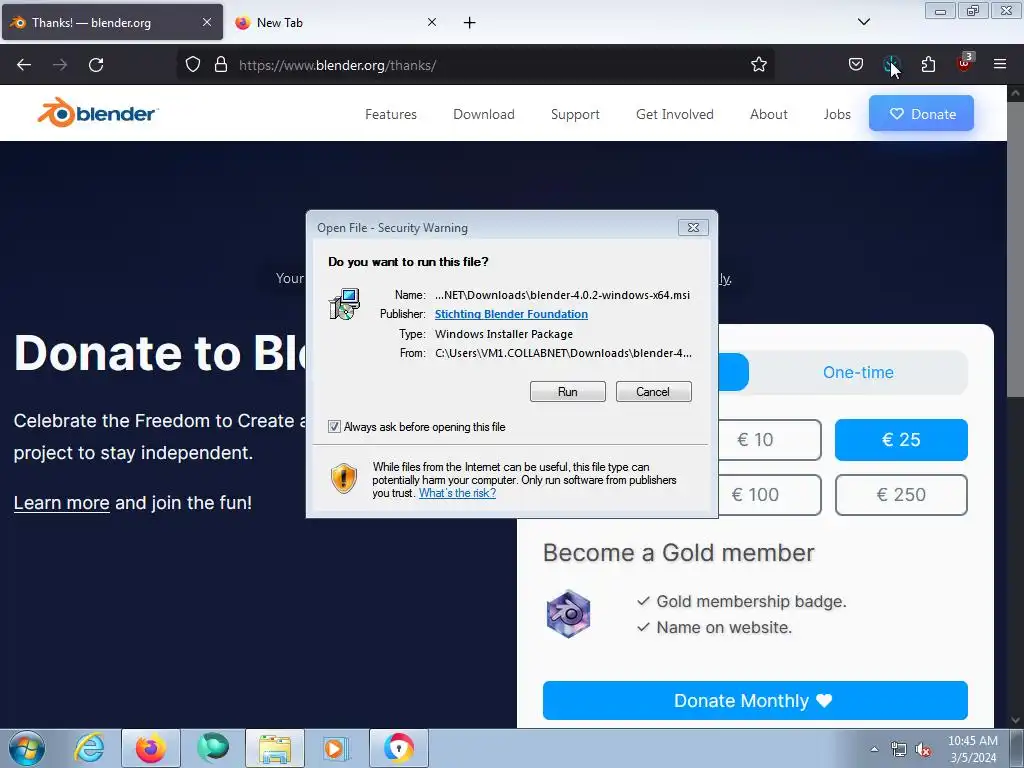Open the media player taskbar icon
Screen dimensions: 1024x768
(x=337, y=748)
